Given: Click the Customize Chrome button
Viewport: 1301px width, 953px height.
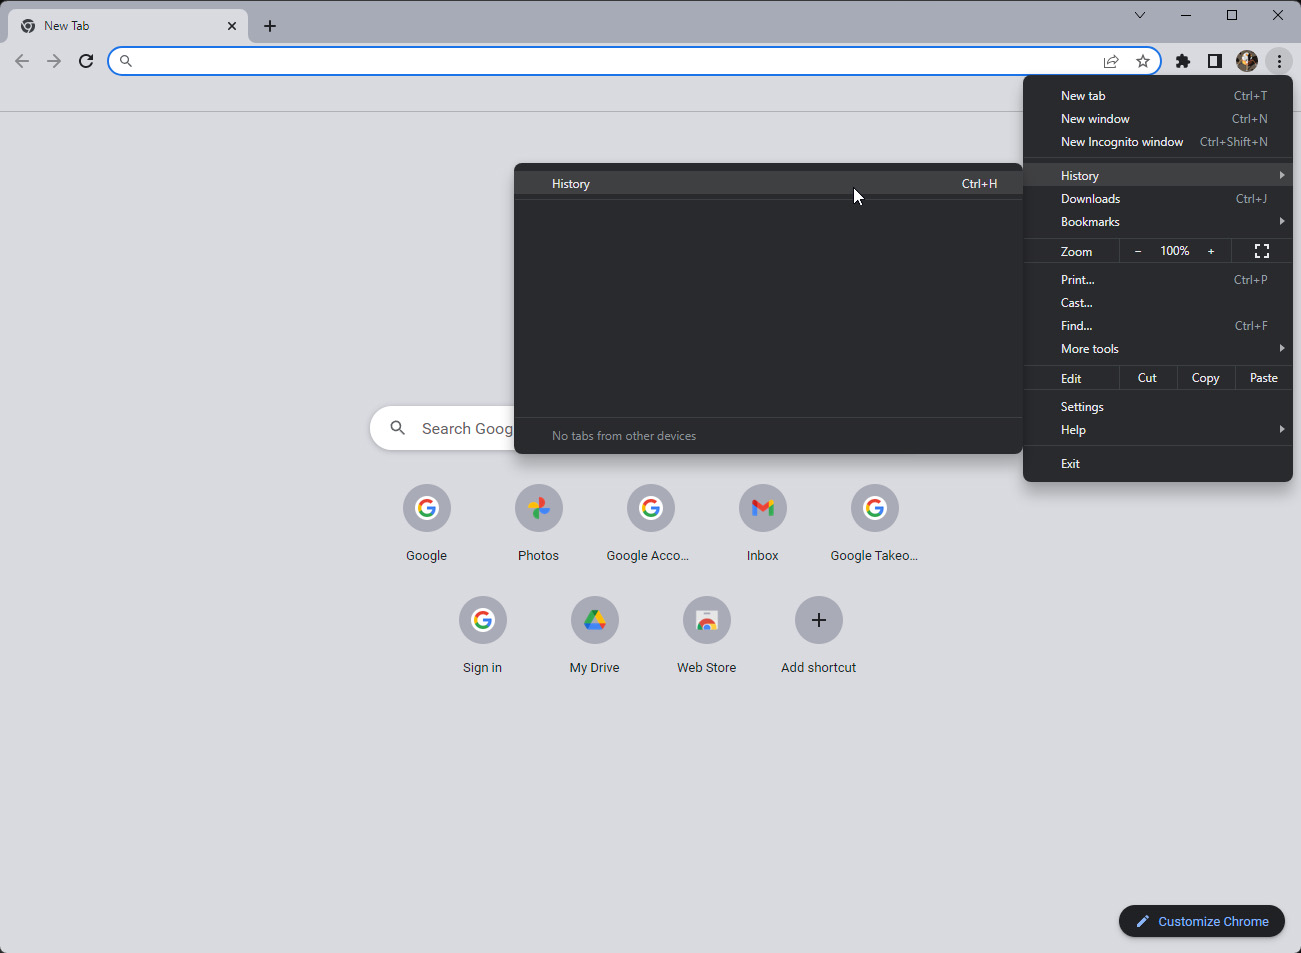Looking at the screenshot, I should (1201, 921).
